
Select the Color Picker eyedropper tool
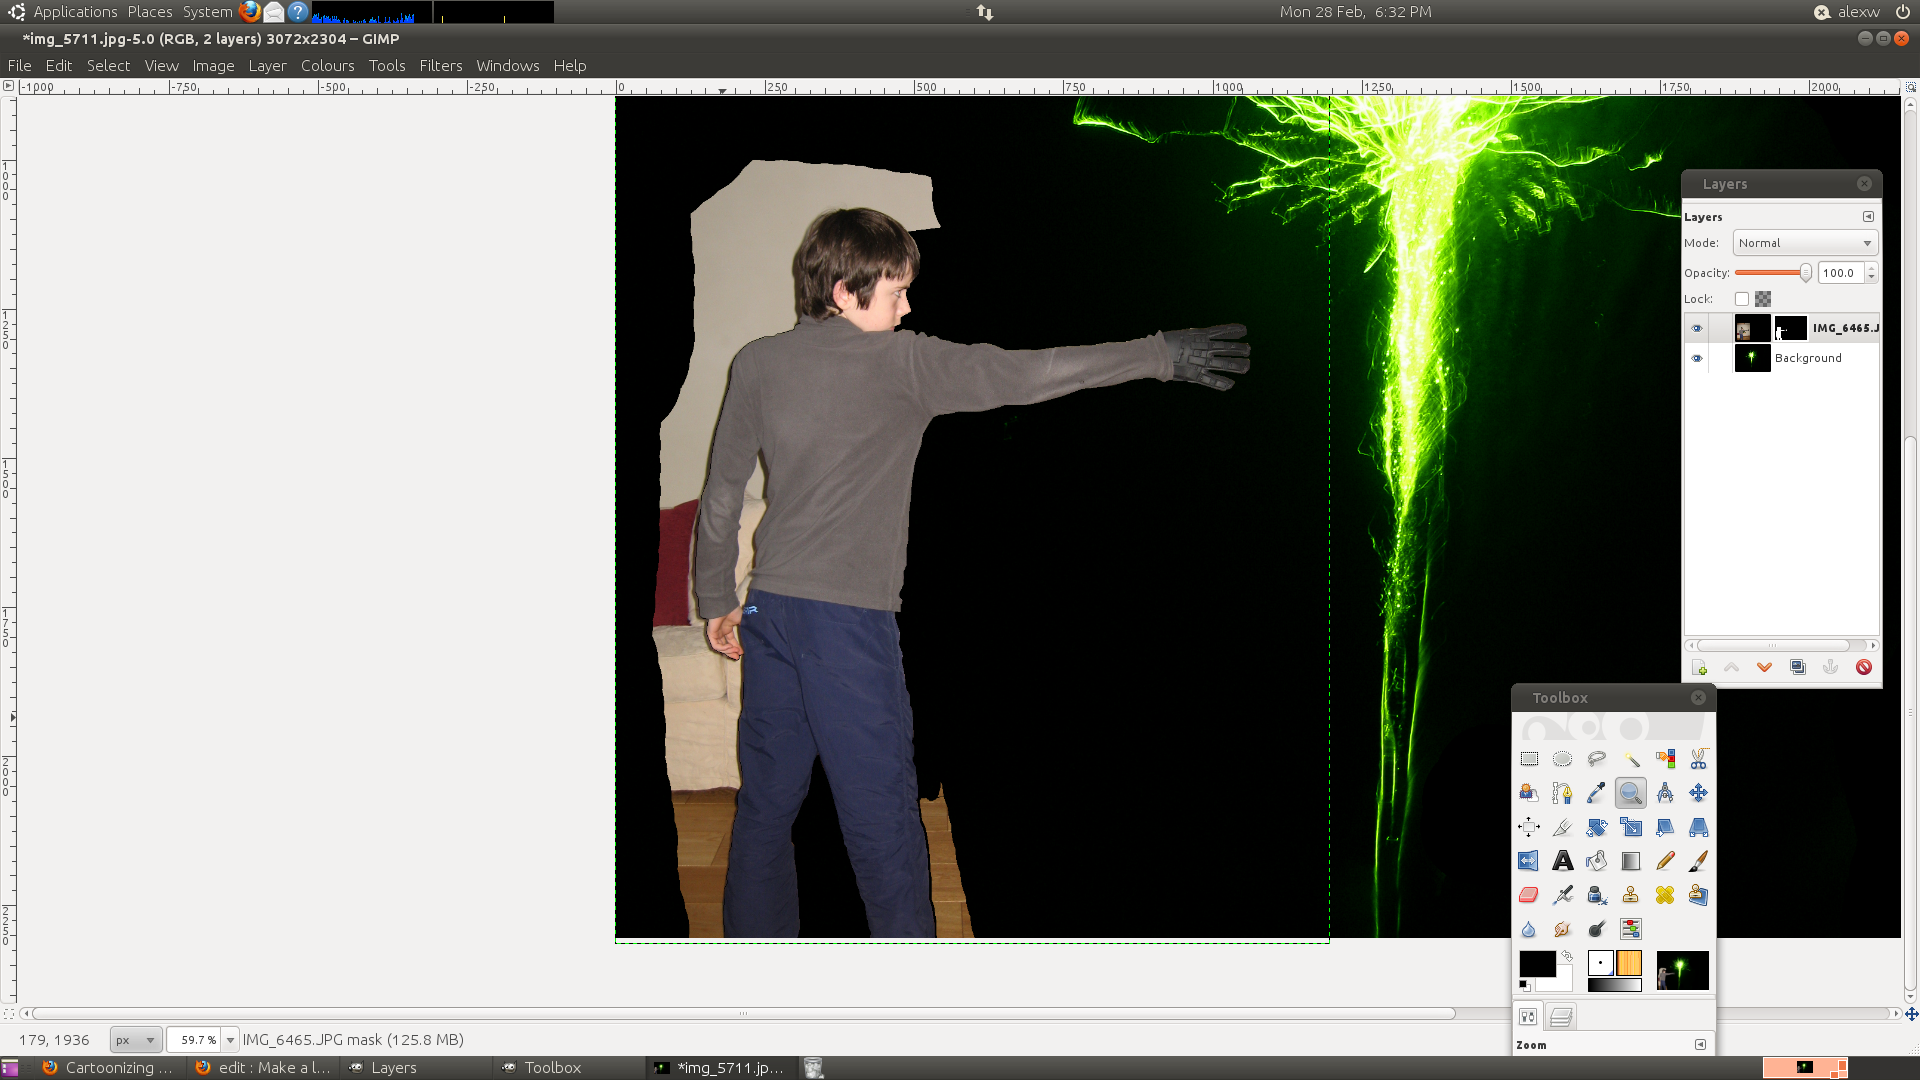click(1597, 793)
